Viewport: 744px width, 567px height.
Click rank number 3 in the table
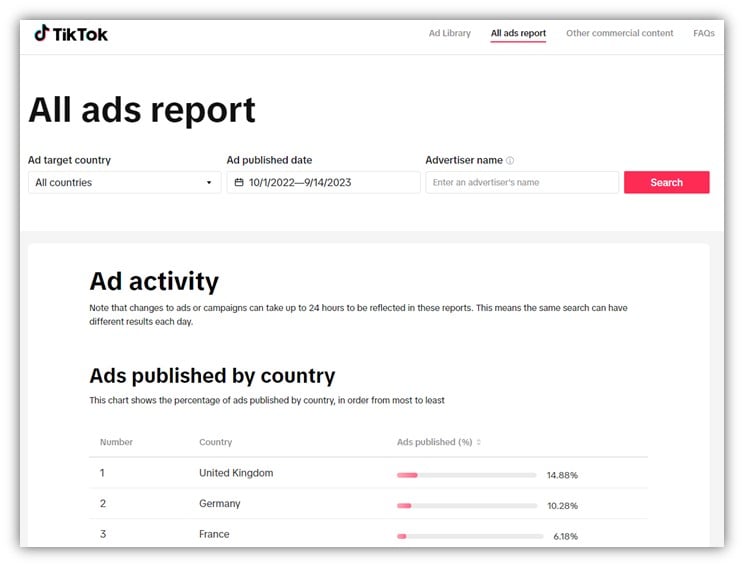pos(103,534)
